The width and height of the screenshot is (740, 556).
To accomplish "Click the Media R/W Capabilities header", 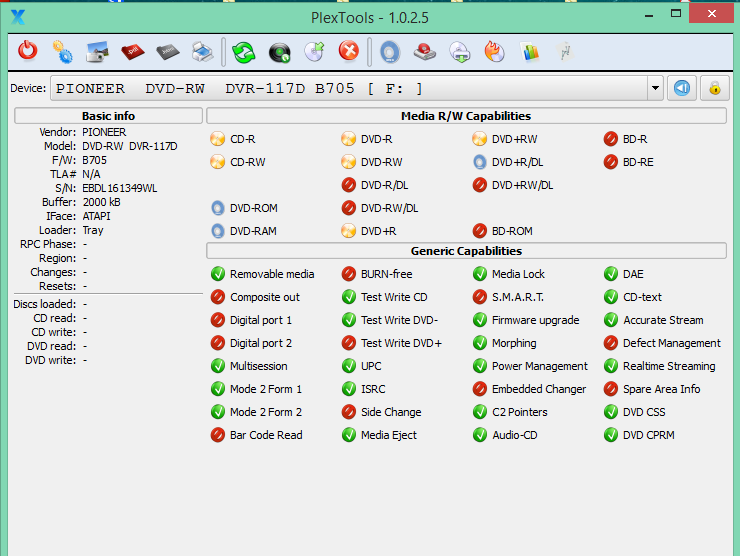I will [x=466, y=116].
